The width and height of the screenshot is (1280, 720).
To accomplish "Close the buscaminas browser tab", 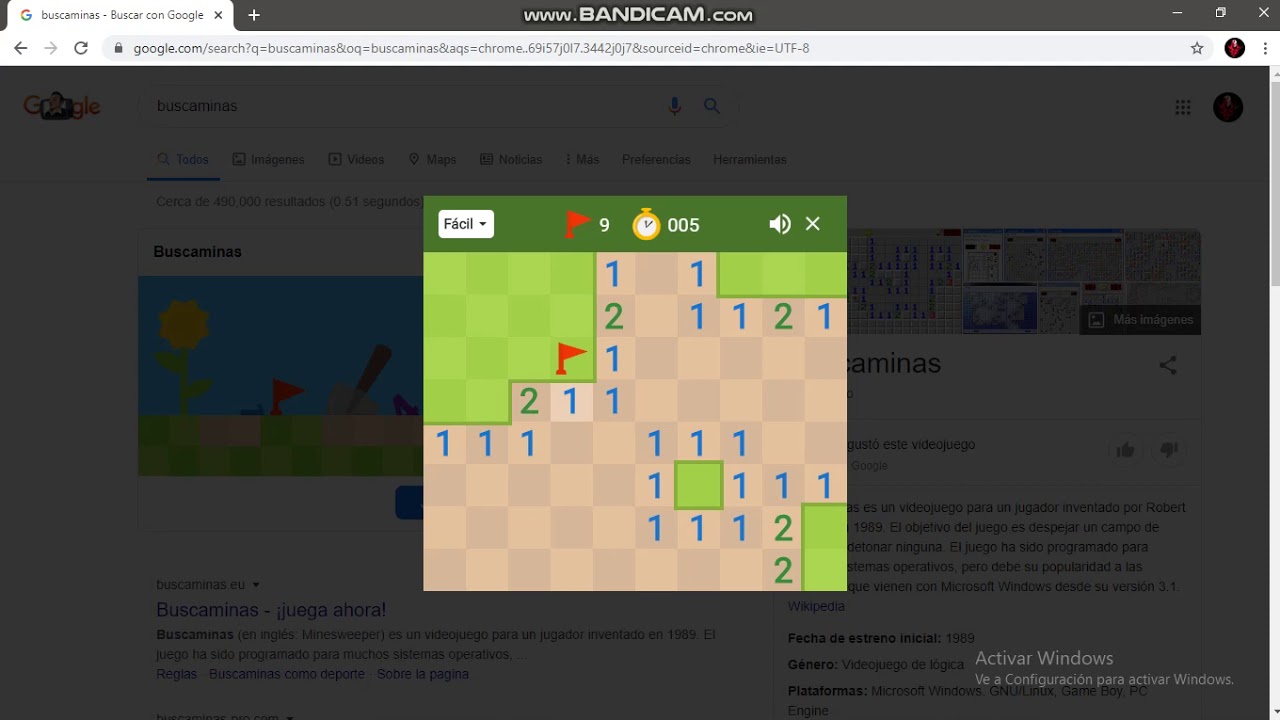I will pyautogui.click(x=219, y=15).
